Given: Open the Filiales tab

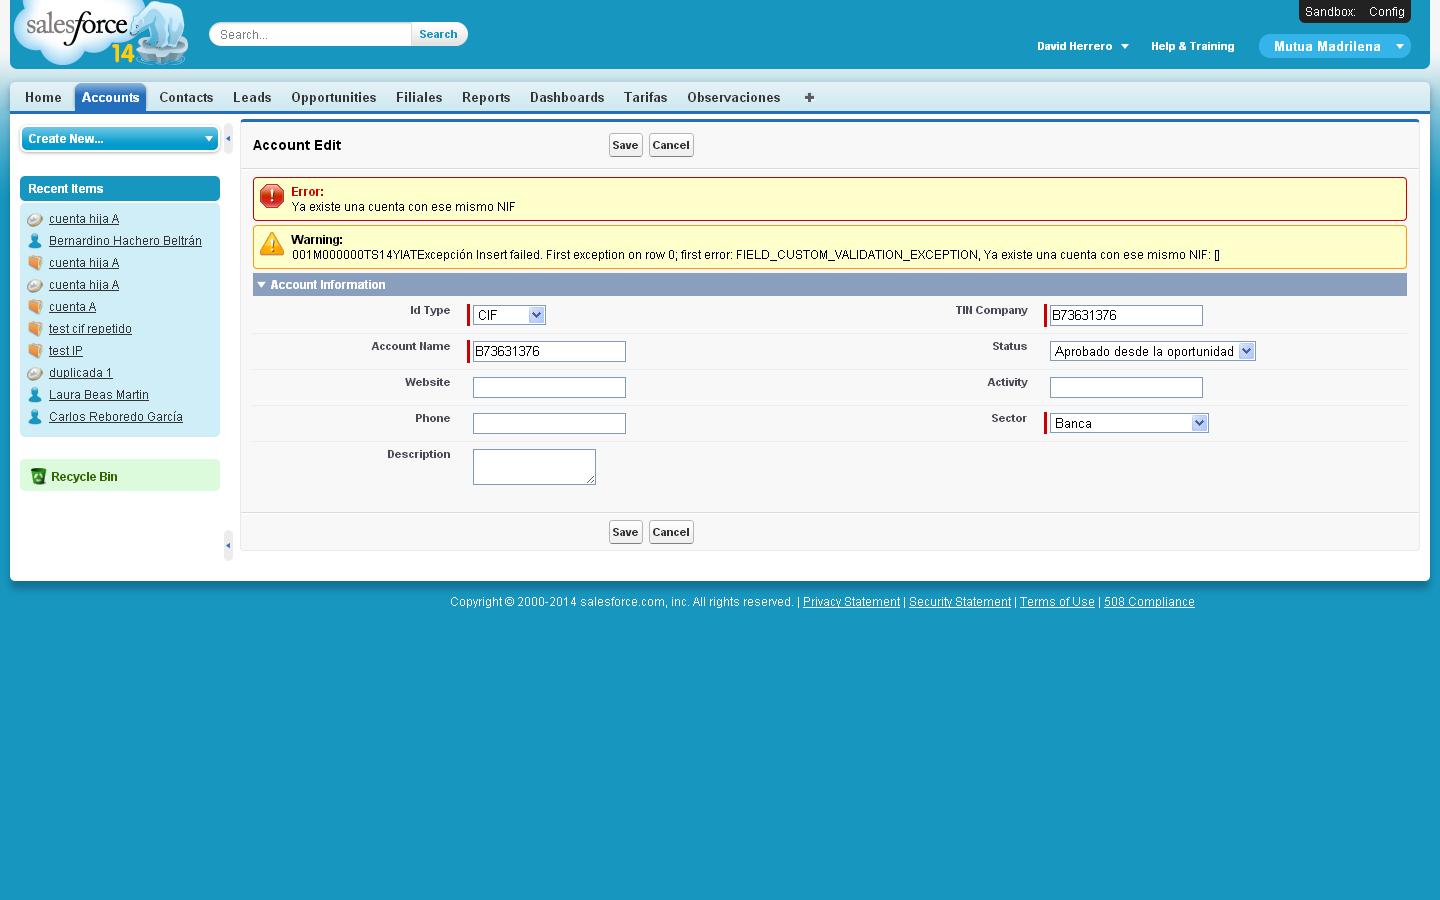Looking at the screenshot, I should click(419, 97).
